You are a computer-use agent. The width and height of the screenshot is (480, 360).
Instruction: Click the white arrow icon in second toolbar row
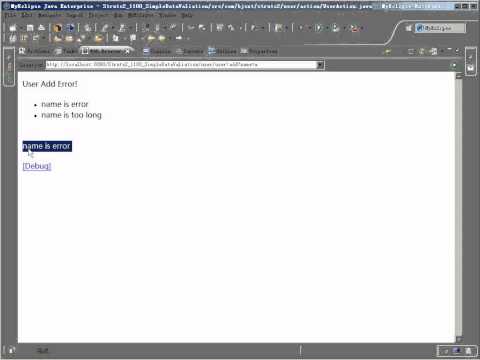click(x=179, y=38)
